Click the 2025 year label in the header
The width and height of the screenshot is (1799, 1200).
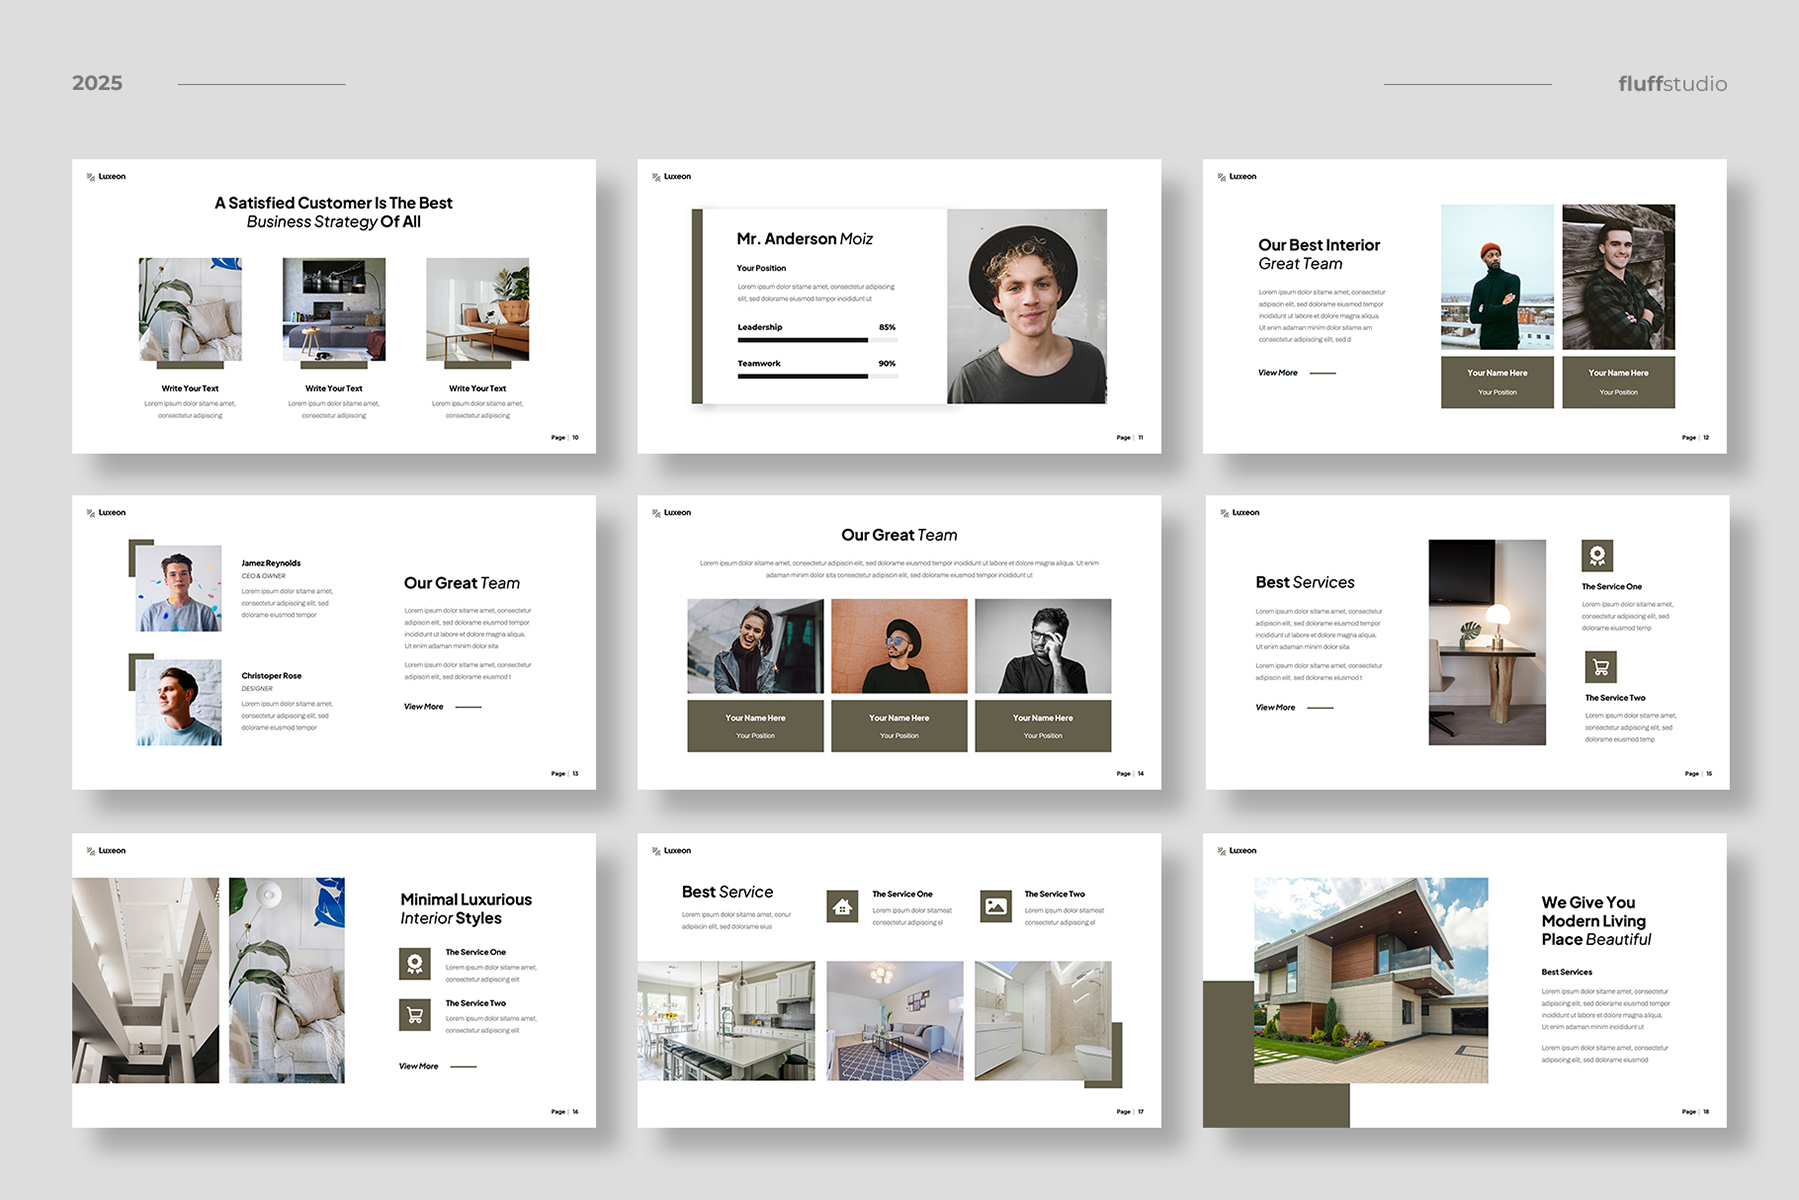click(x=97, y=84)
